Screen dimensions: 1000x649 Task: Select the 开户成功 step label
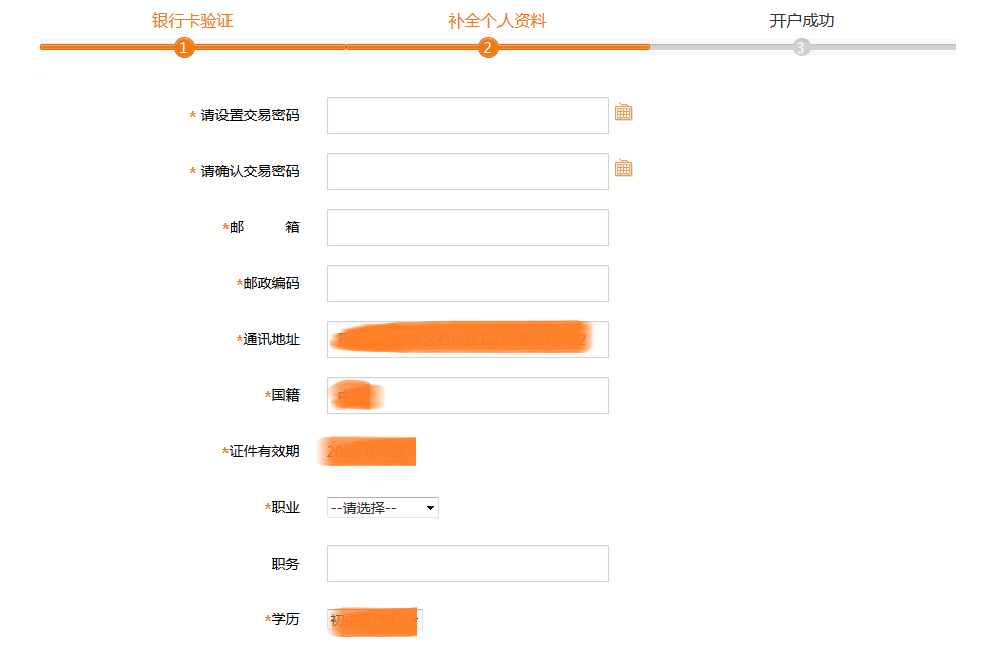[x=801, y=21]
